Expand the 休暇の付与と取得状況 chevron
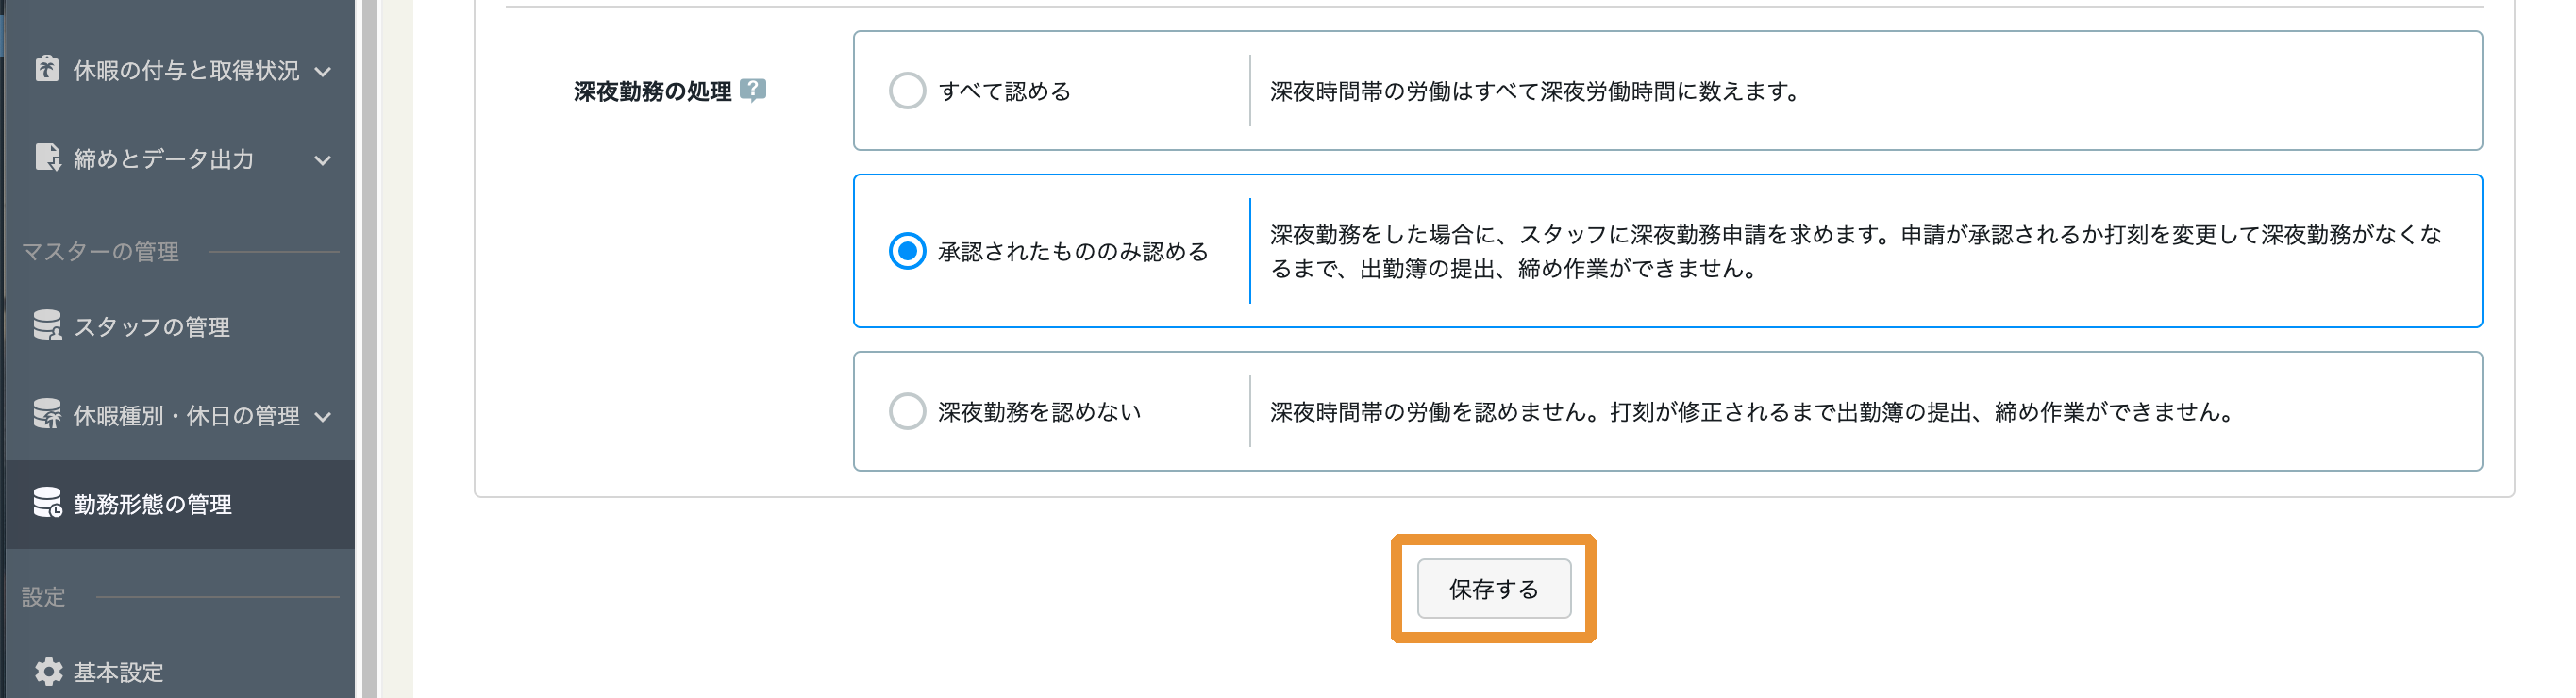This screenshot has width=2576, height=698. tap(322, 71)
